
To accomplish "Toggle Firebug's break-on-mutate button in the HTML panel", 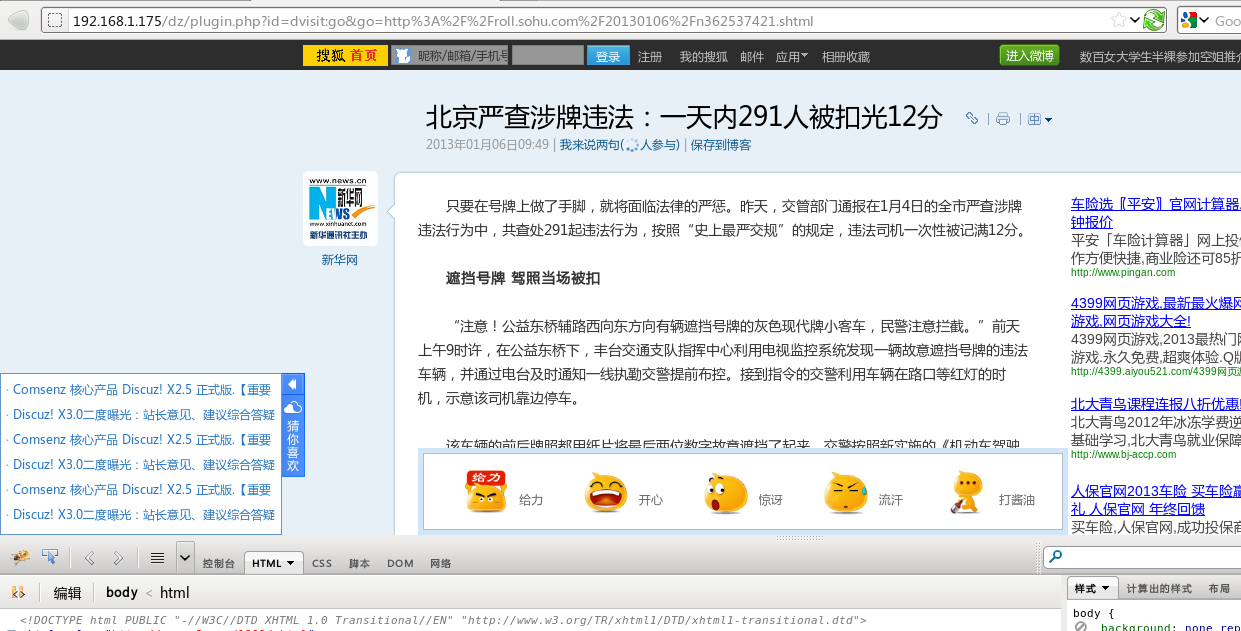I will pyautogui.click(x=18, y=593).
